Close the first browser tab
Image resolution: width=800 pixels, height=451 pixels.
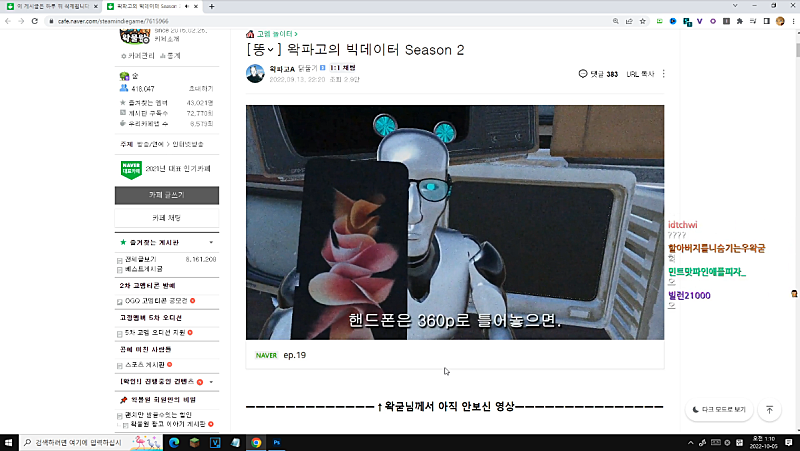pos(95,6)
